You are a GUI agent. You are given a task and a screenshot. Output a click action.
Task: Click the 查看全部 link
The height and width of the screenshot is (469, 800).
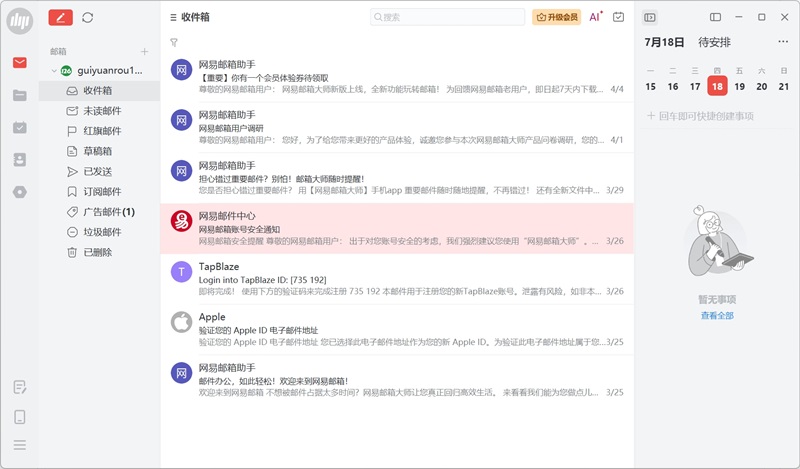[717, 315]
